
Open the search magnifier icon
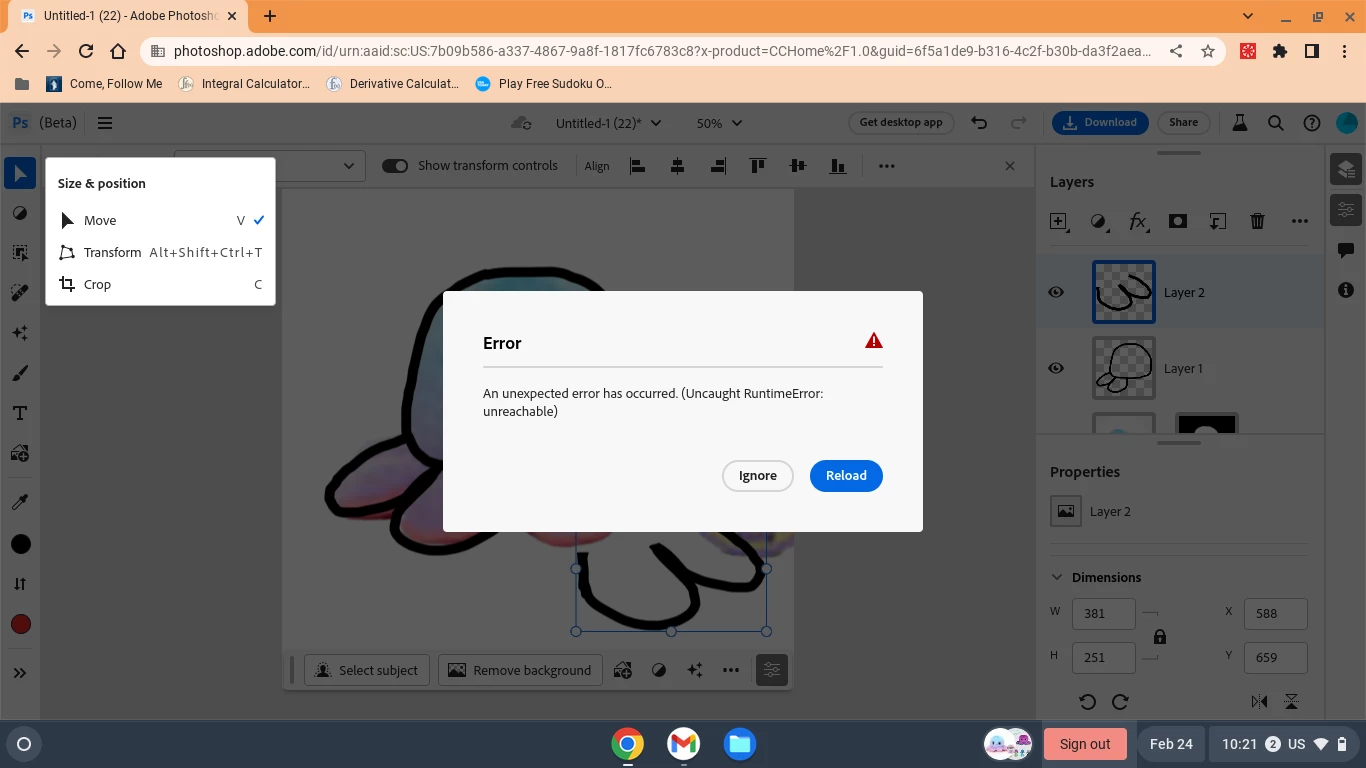pos(1276,123)
